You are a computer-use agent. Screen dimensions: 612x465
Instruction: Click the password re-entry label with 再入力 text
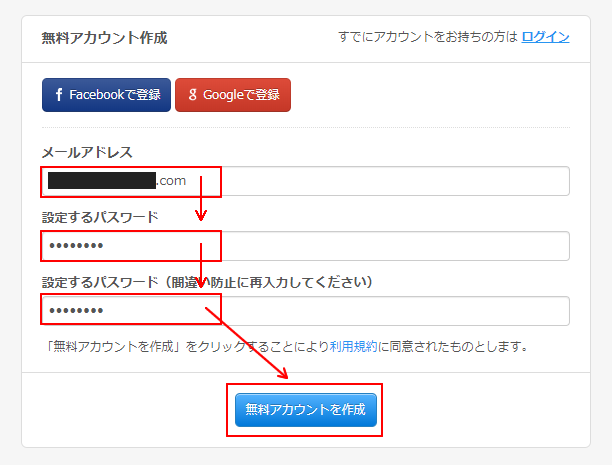[207, 282]
